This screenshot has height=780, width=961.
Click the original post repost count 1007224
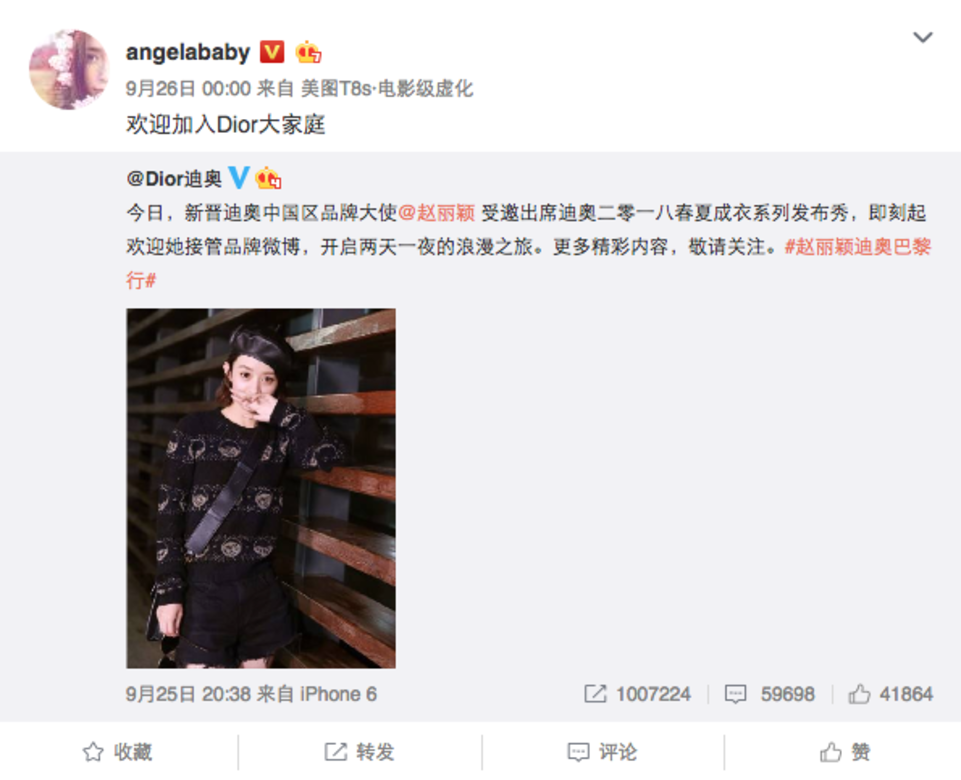click(637, 694)
